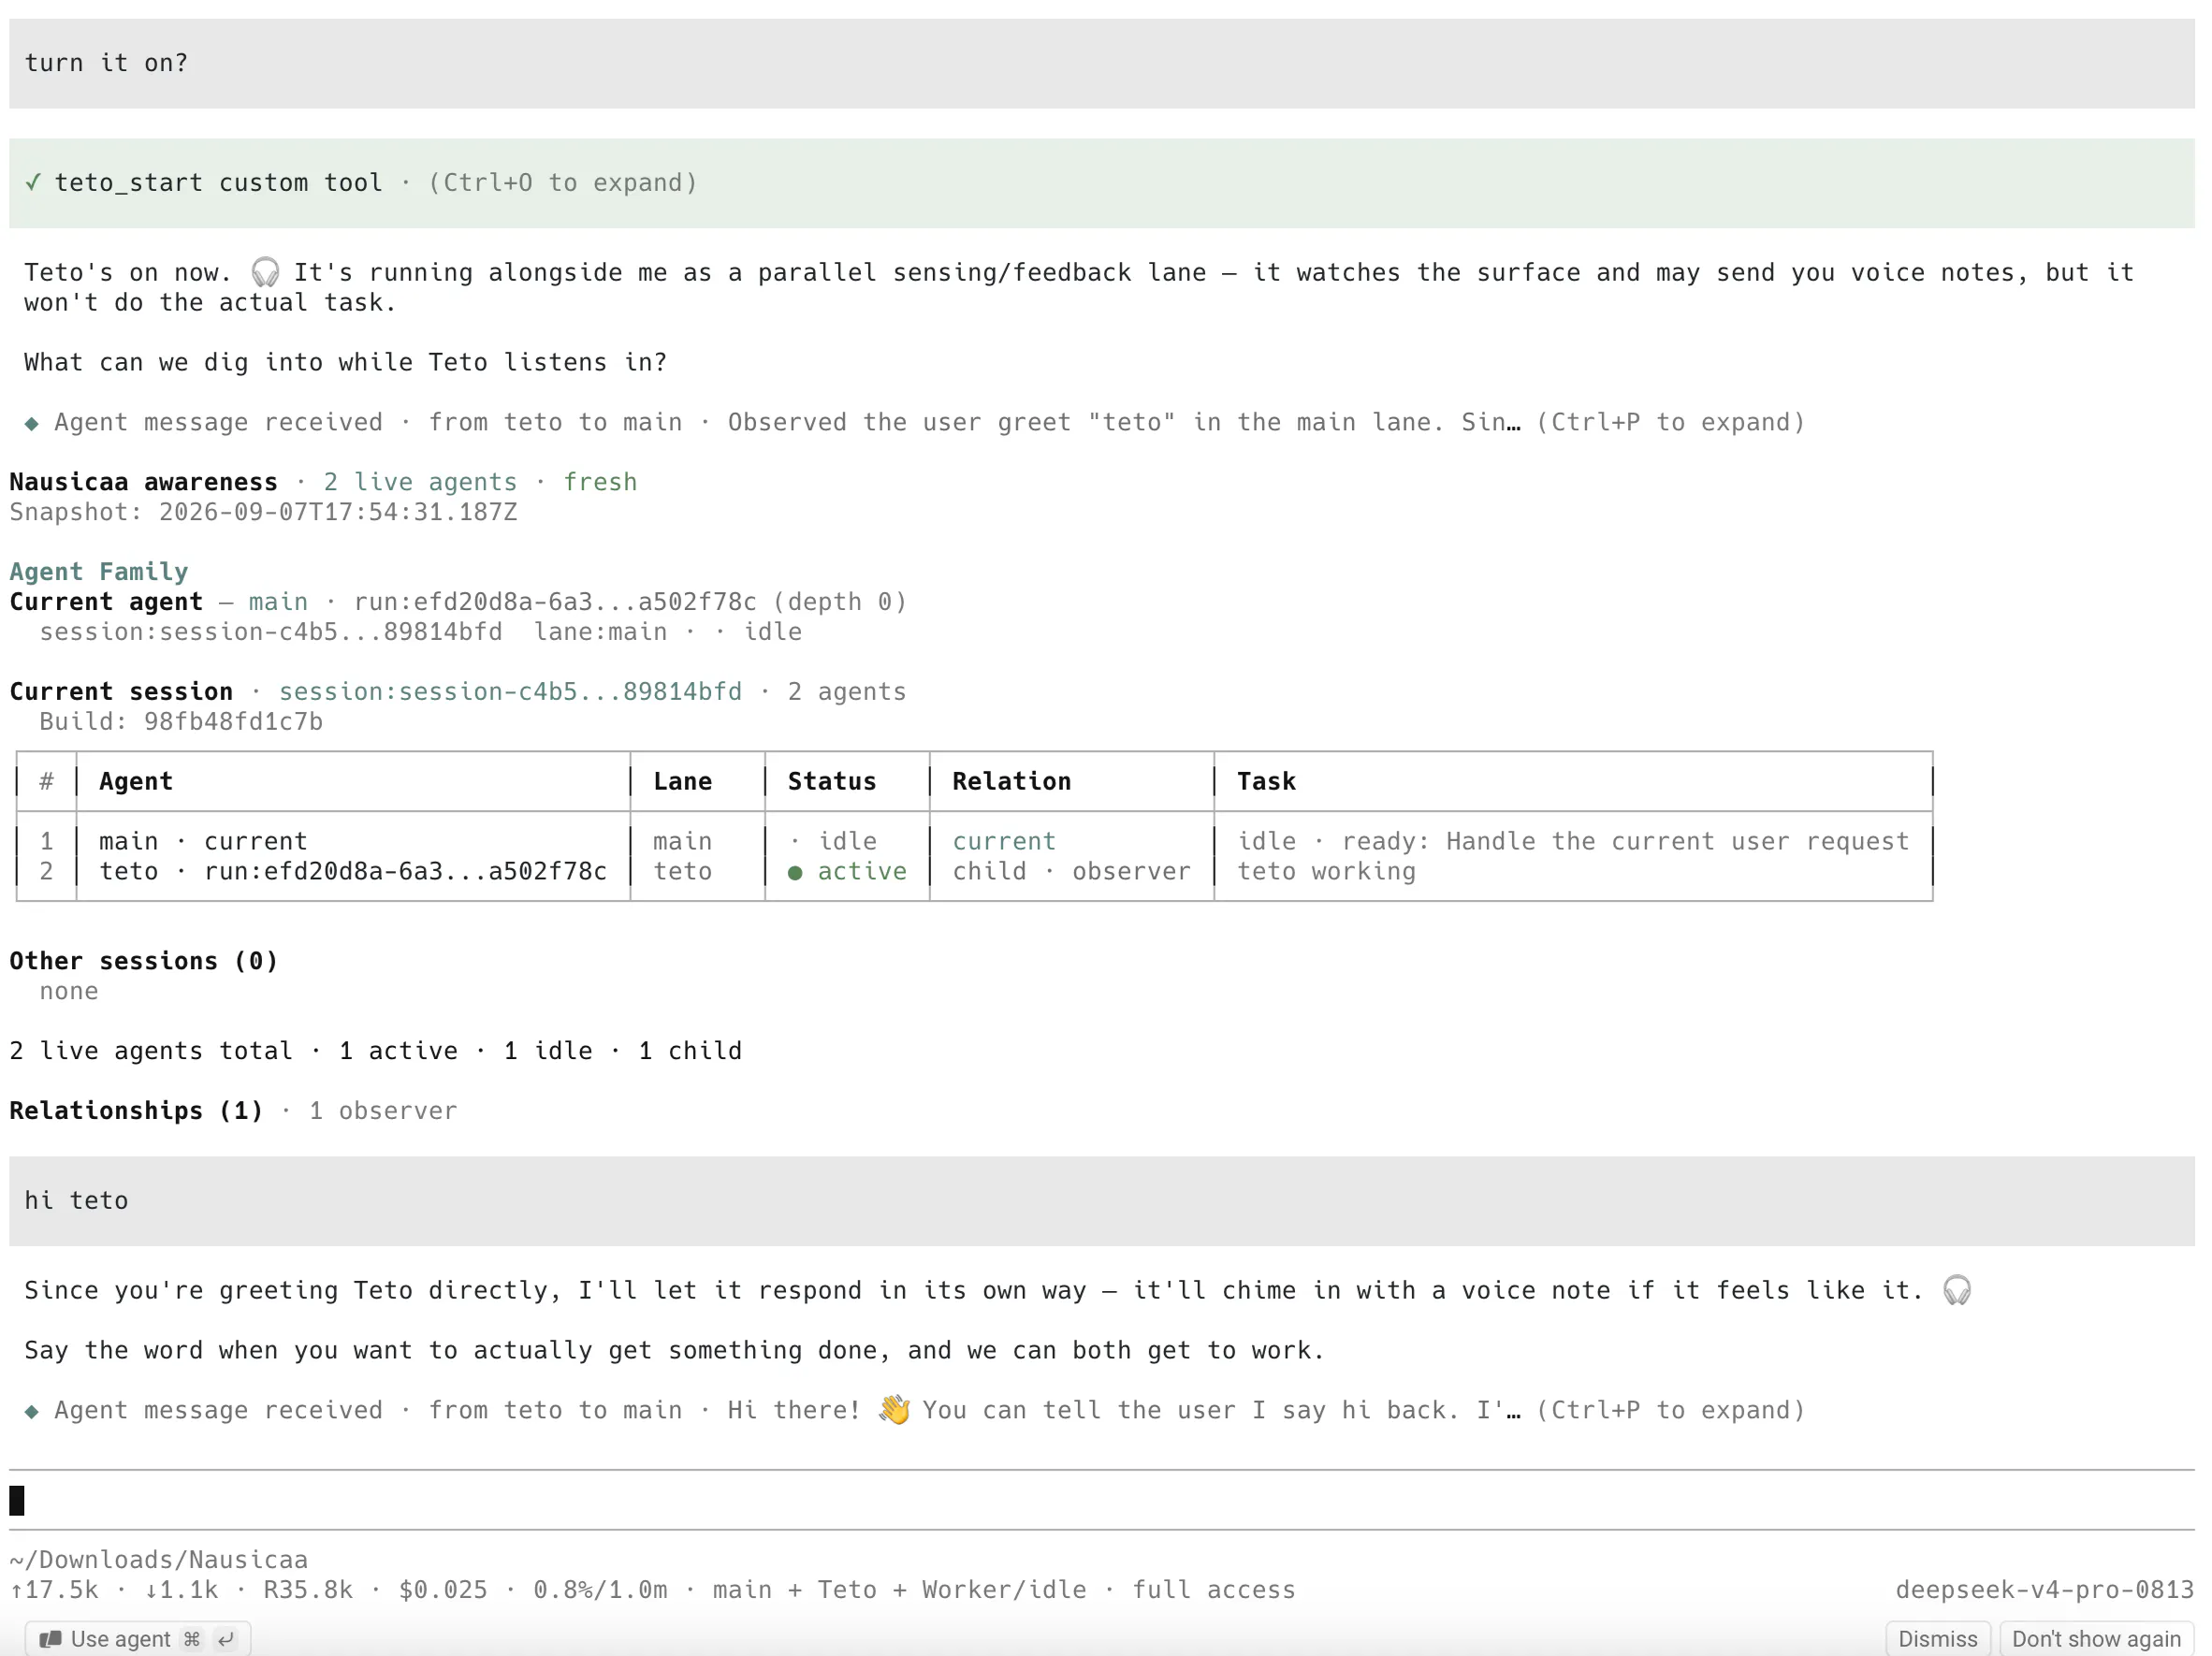The height and width of the screenshot is (1656, 2212).
Task: Expand the teto_start custom tool output
Action: (x=563, y=183)
